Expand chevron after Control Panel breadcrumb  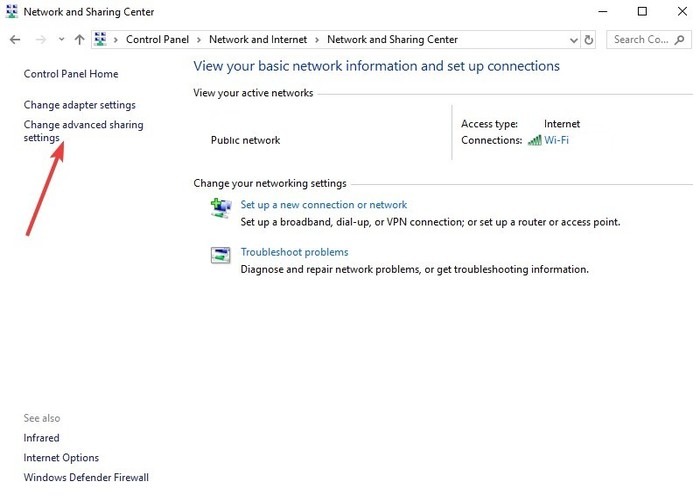(x=199, y=40)
